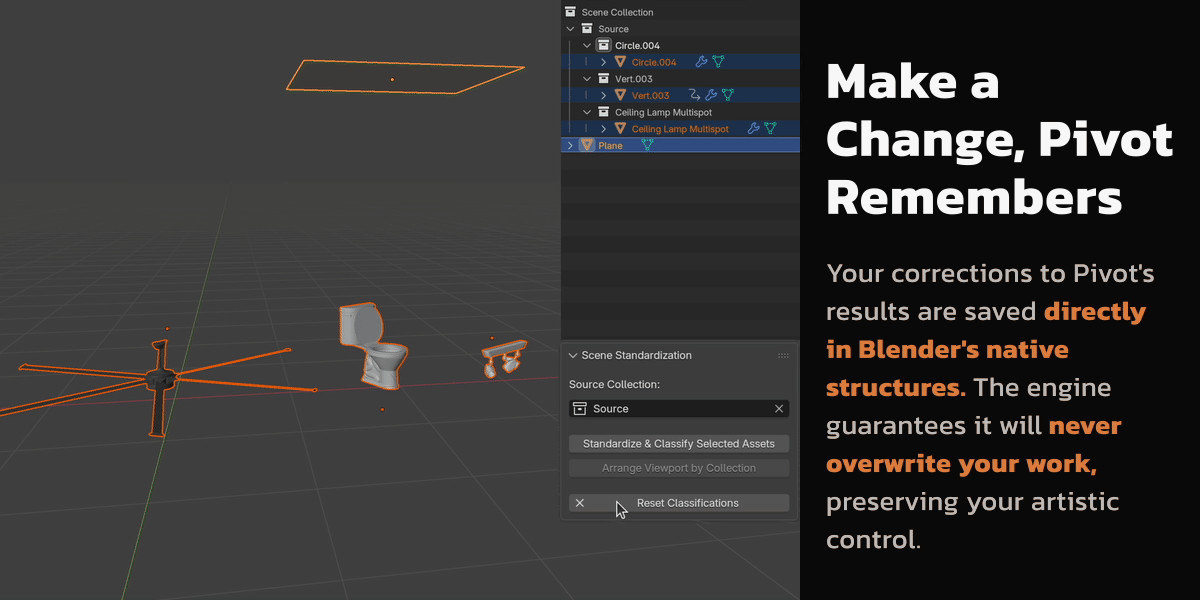Click the 'Source Collection:' label

pos(614,384)
